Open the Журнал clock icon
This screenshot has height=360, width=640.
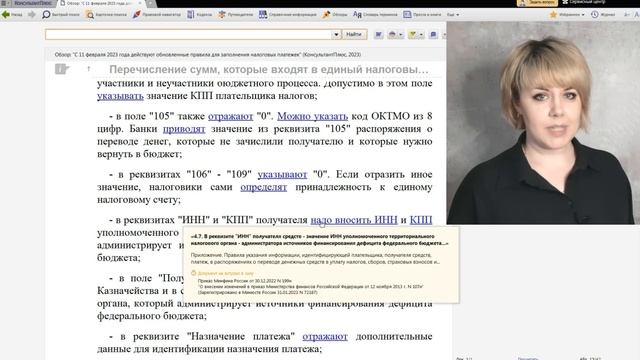coord(603,14)
